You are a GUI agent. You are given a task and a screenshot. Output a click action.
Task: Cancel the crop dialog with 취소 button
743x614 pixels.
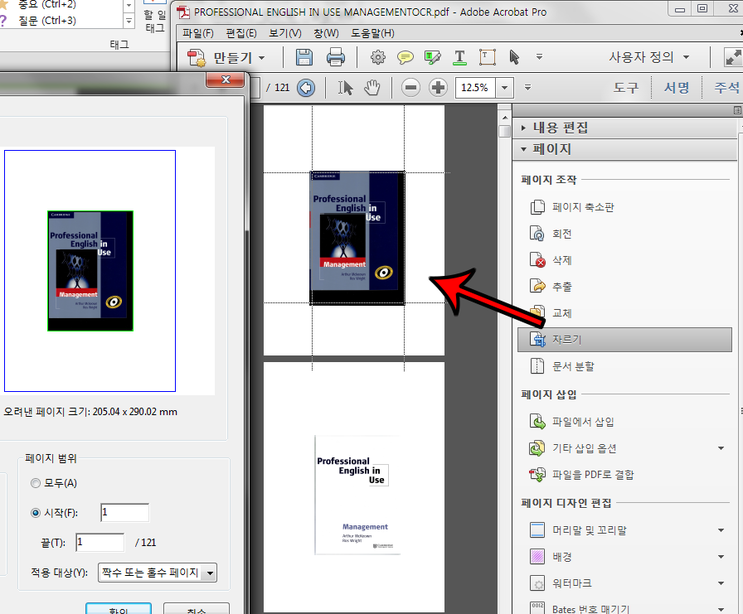196,608
